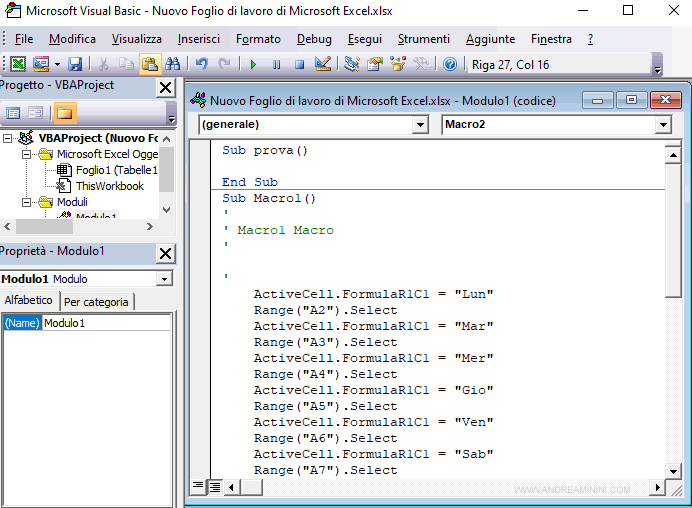
Task: Open Find with the binoculars icon
Action: (x=173, y=64)
